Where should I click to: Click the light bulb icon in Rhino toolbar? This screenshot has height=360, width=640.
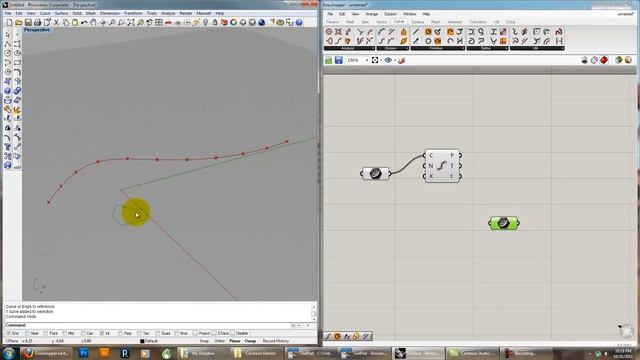pos(206,22)
